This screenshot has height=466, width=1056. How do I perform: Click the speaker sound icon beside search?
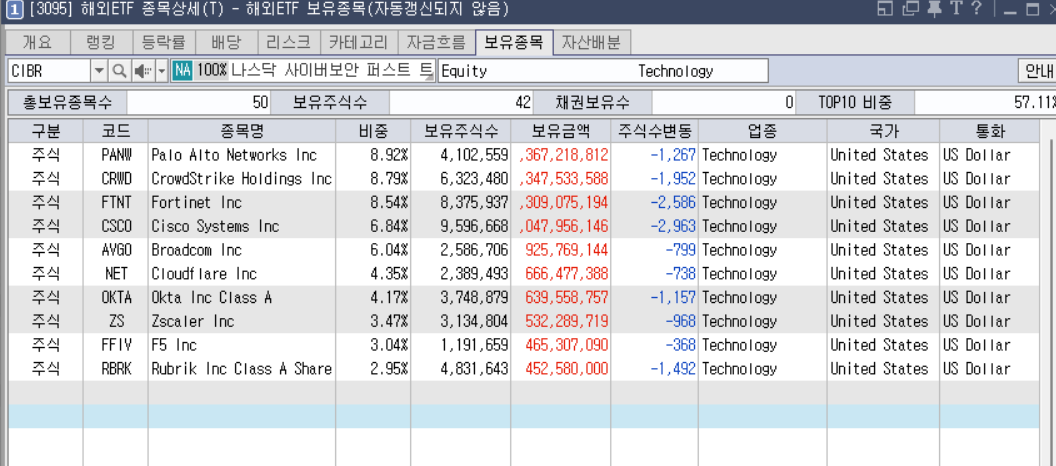(141, 71)
